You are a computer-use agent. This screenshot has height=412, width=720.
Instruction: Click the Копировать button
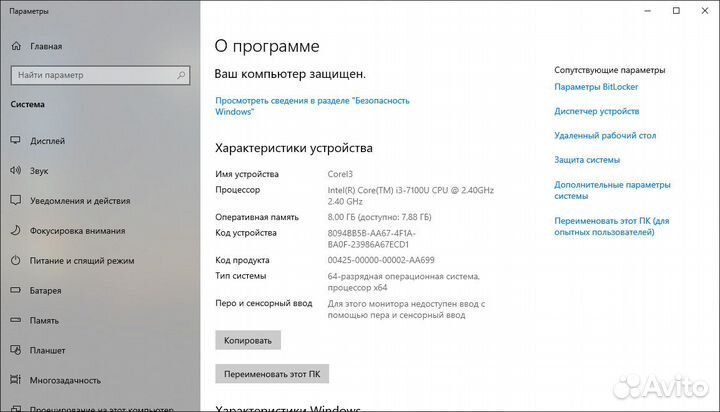pyautogui.click(x=248, y=340)
